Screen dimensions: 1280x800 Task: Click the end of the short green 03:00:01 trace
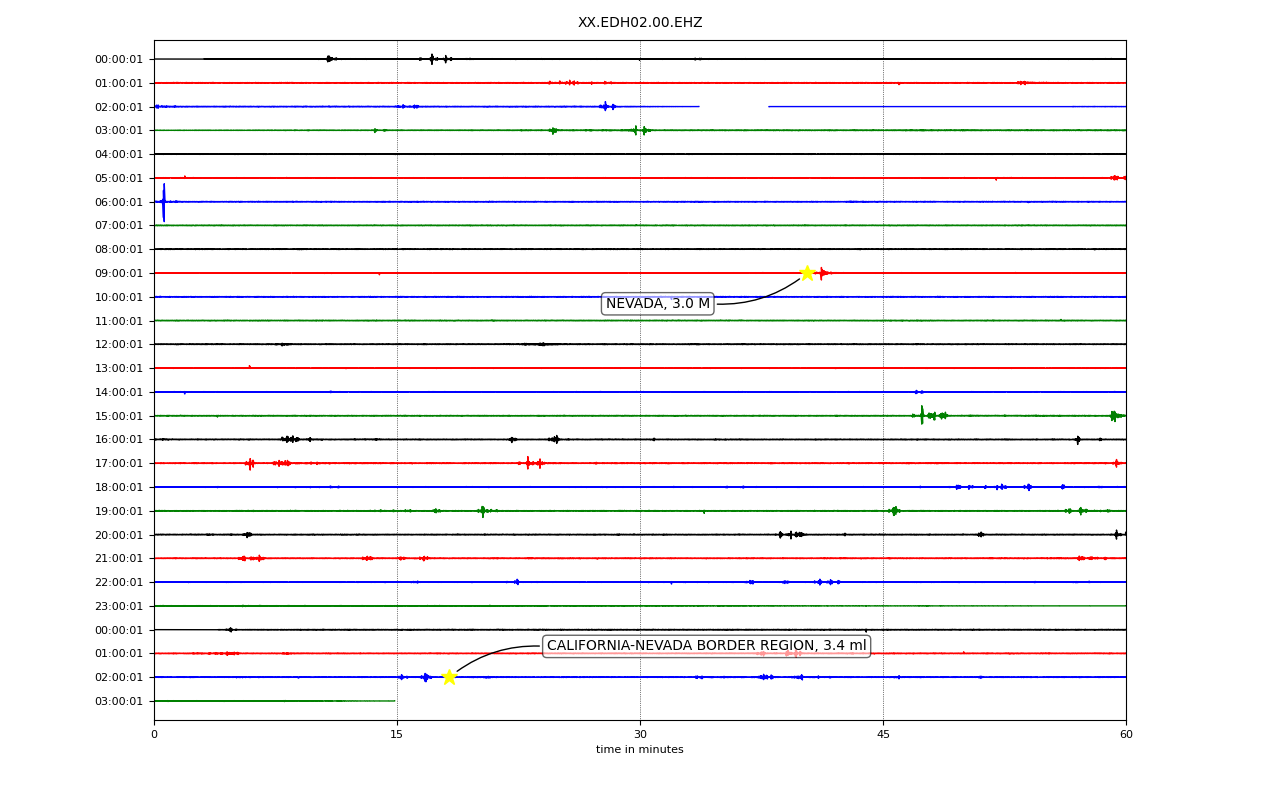[x=394, y=701]
